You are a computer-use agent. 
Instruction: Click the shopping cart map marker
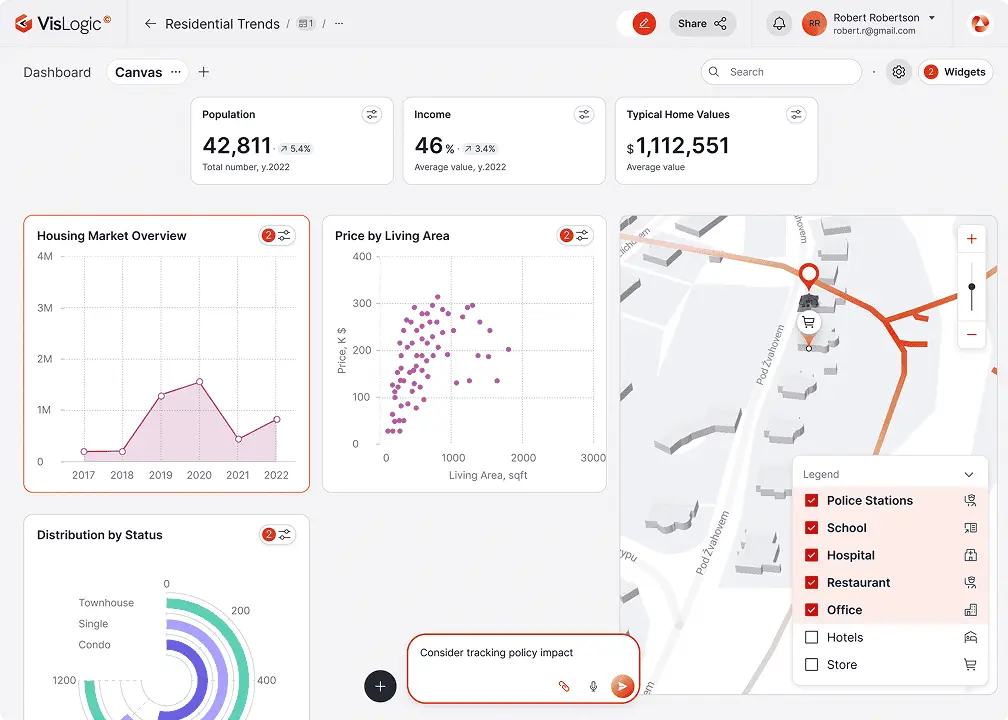pyautogui.click(x=808, y=322)
